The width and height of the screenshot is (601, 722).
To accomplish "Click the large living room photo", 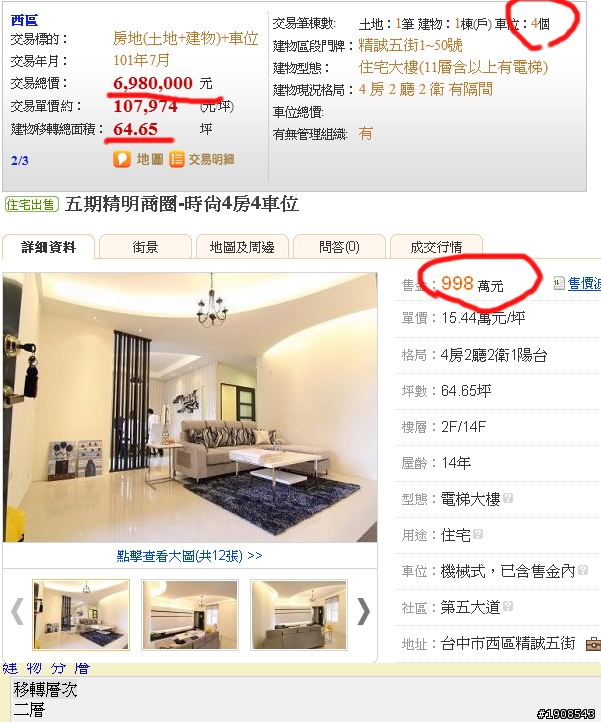I will coord(190,407).
